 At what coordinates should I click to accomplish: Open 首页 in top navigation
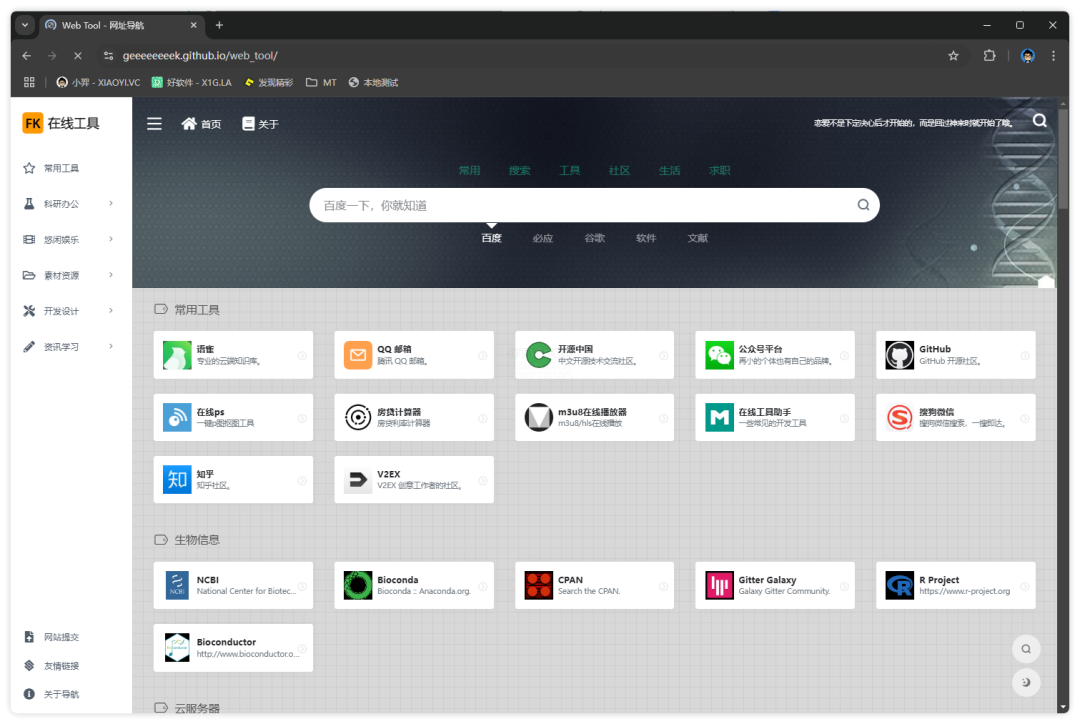201,124
